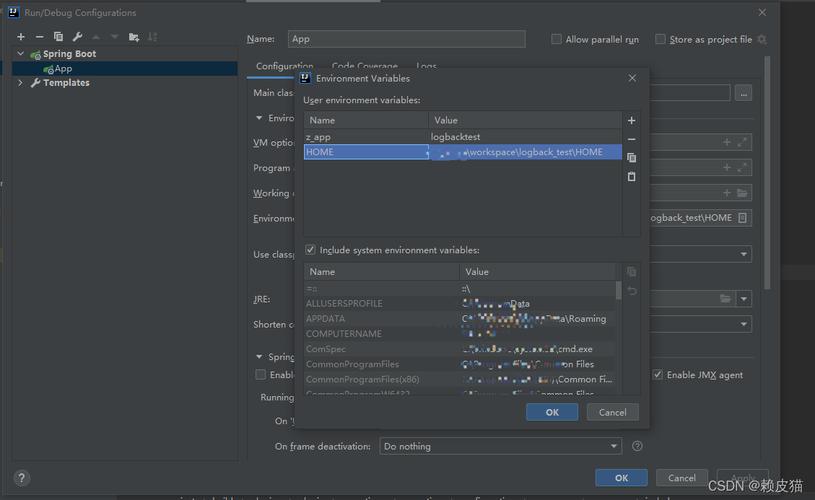
Task: Open Store as project file settings gear
Action: (762, 40)
